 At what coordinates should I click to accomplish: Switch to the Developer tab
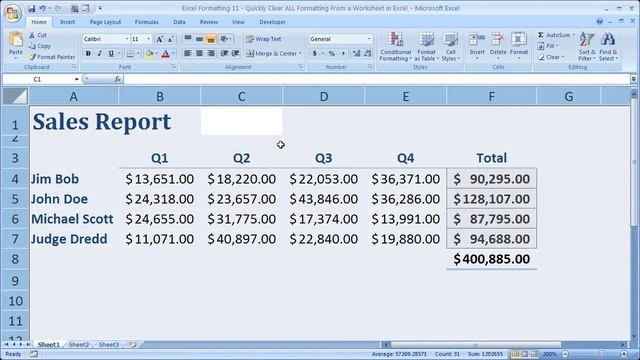tap(272, 22)
